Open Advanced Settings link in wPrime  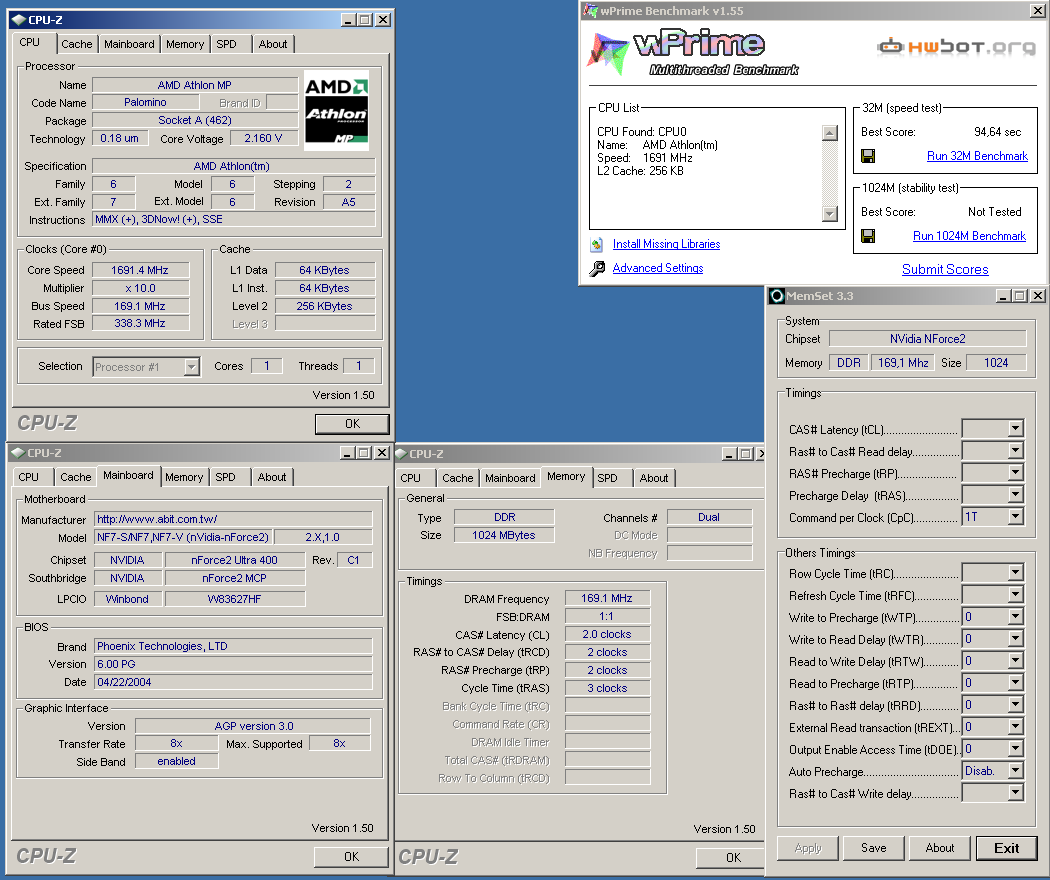[658, 268]
